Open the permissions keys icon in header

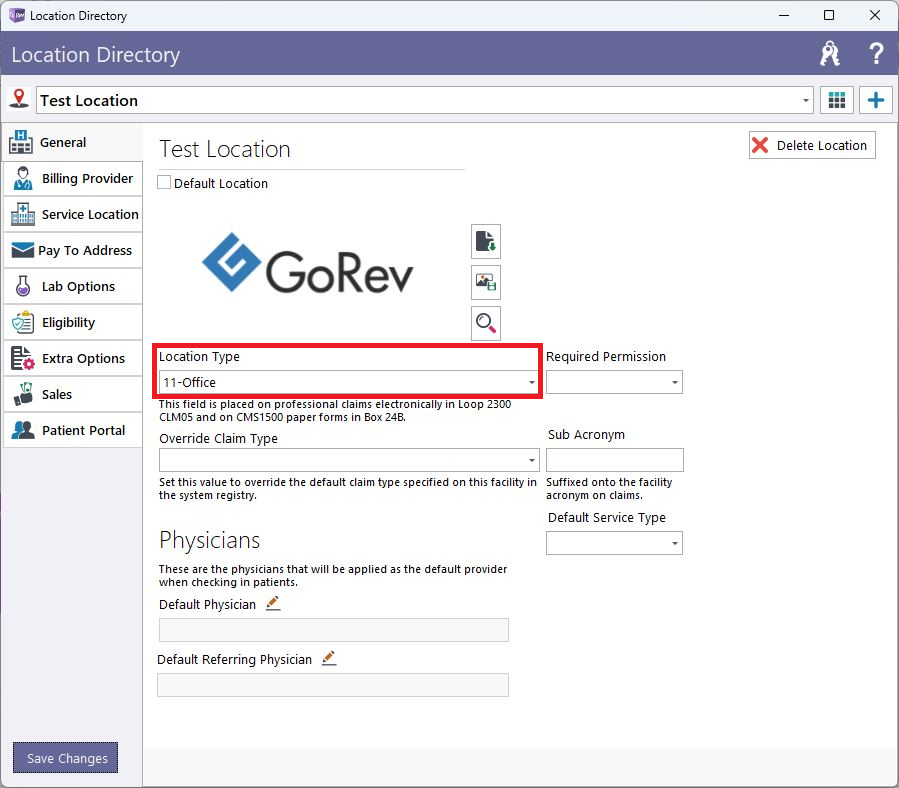tap(830, 54)
